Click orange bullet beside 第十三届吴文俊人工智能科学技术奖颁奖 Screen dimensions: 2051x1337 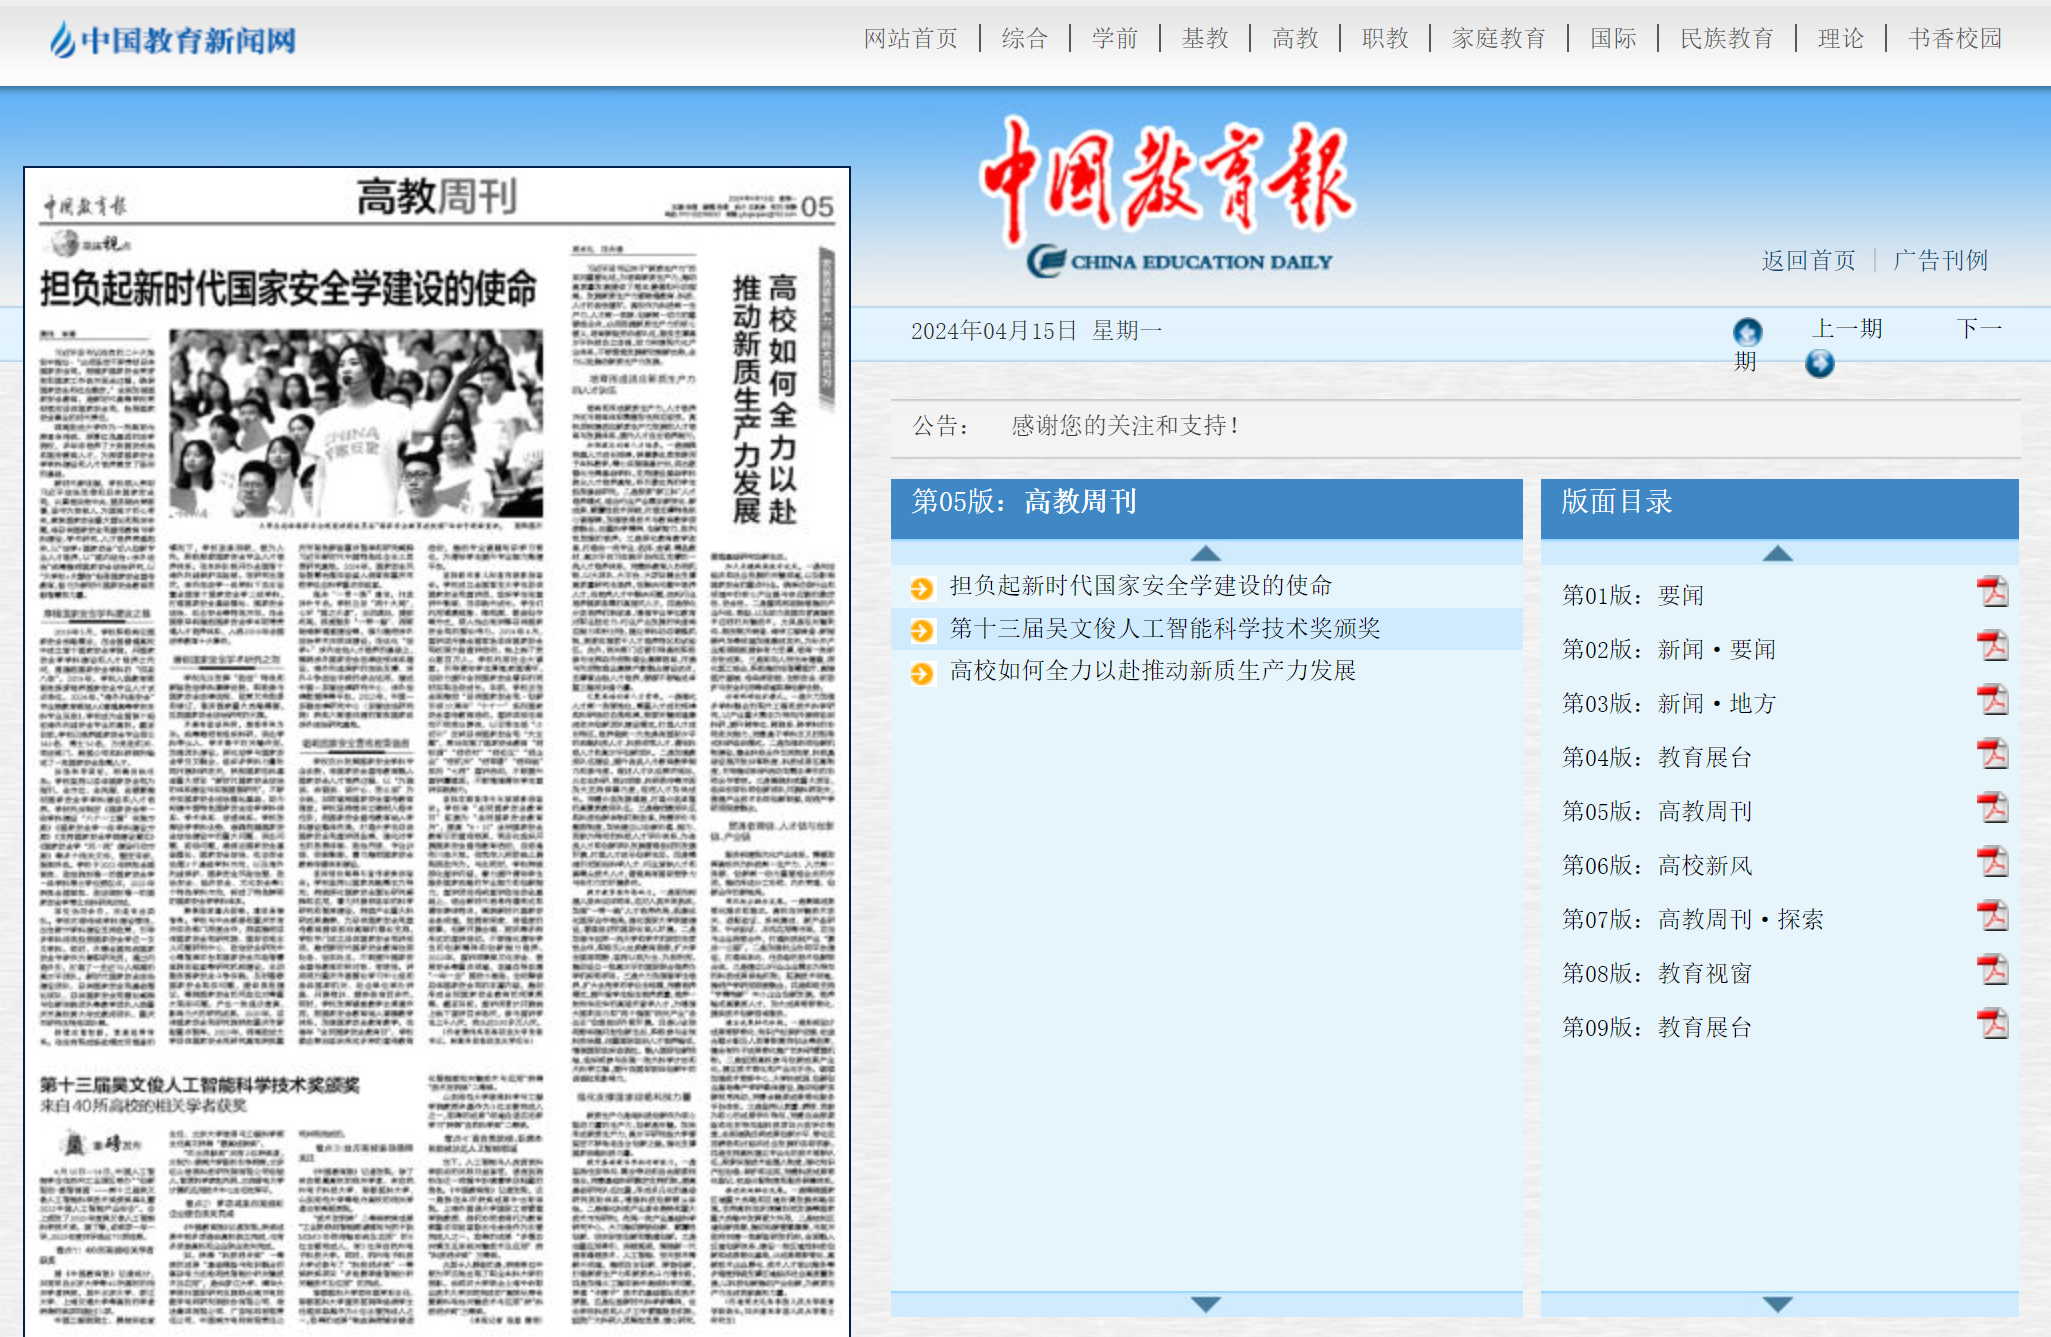click(x=922, y=631)
